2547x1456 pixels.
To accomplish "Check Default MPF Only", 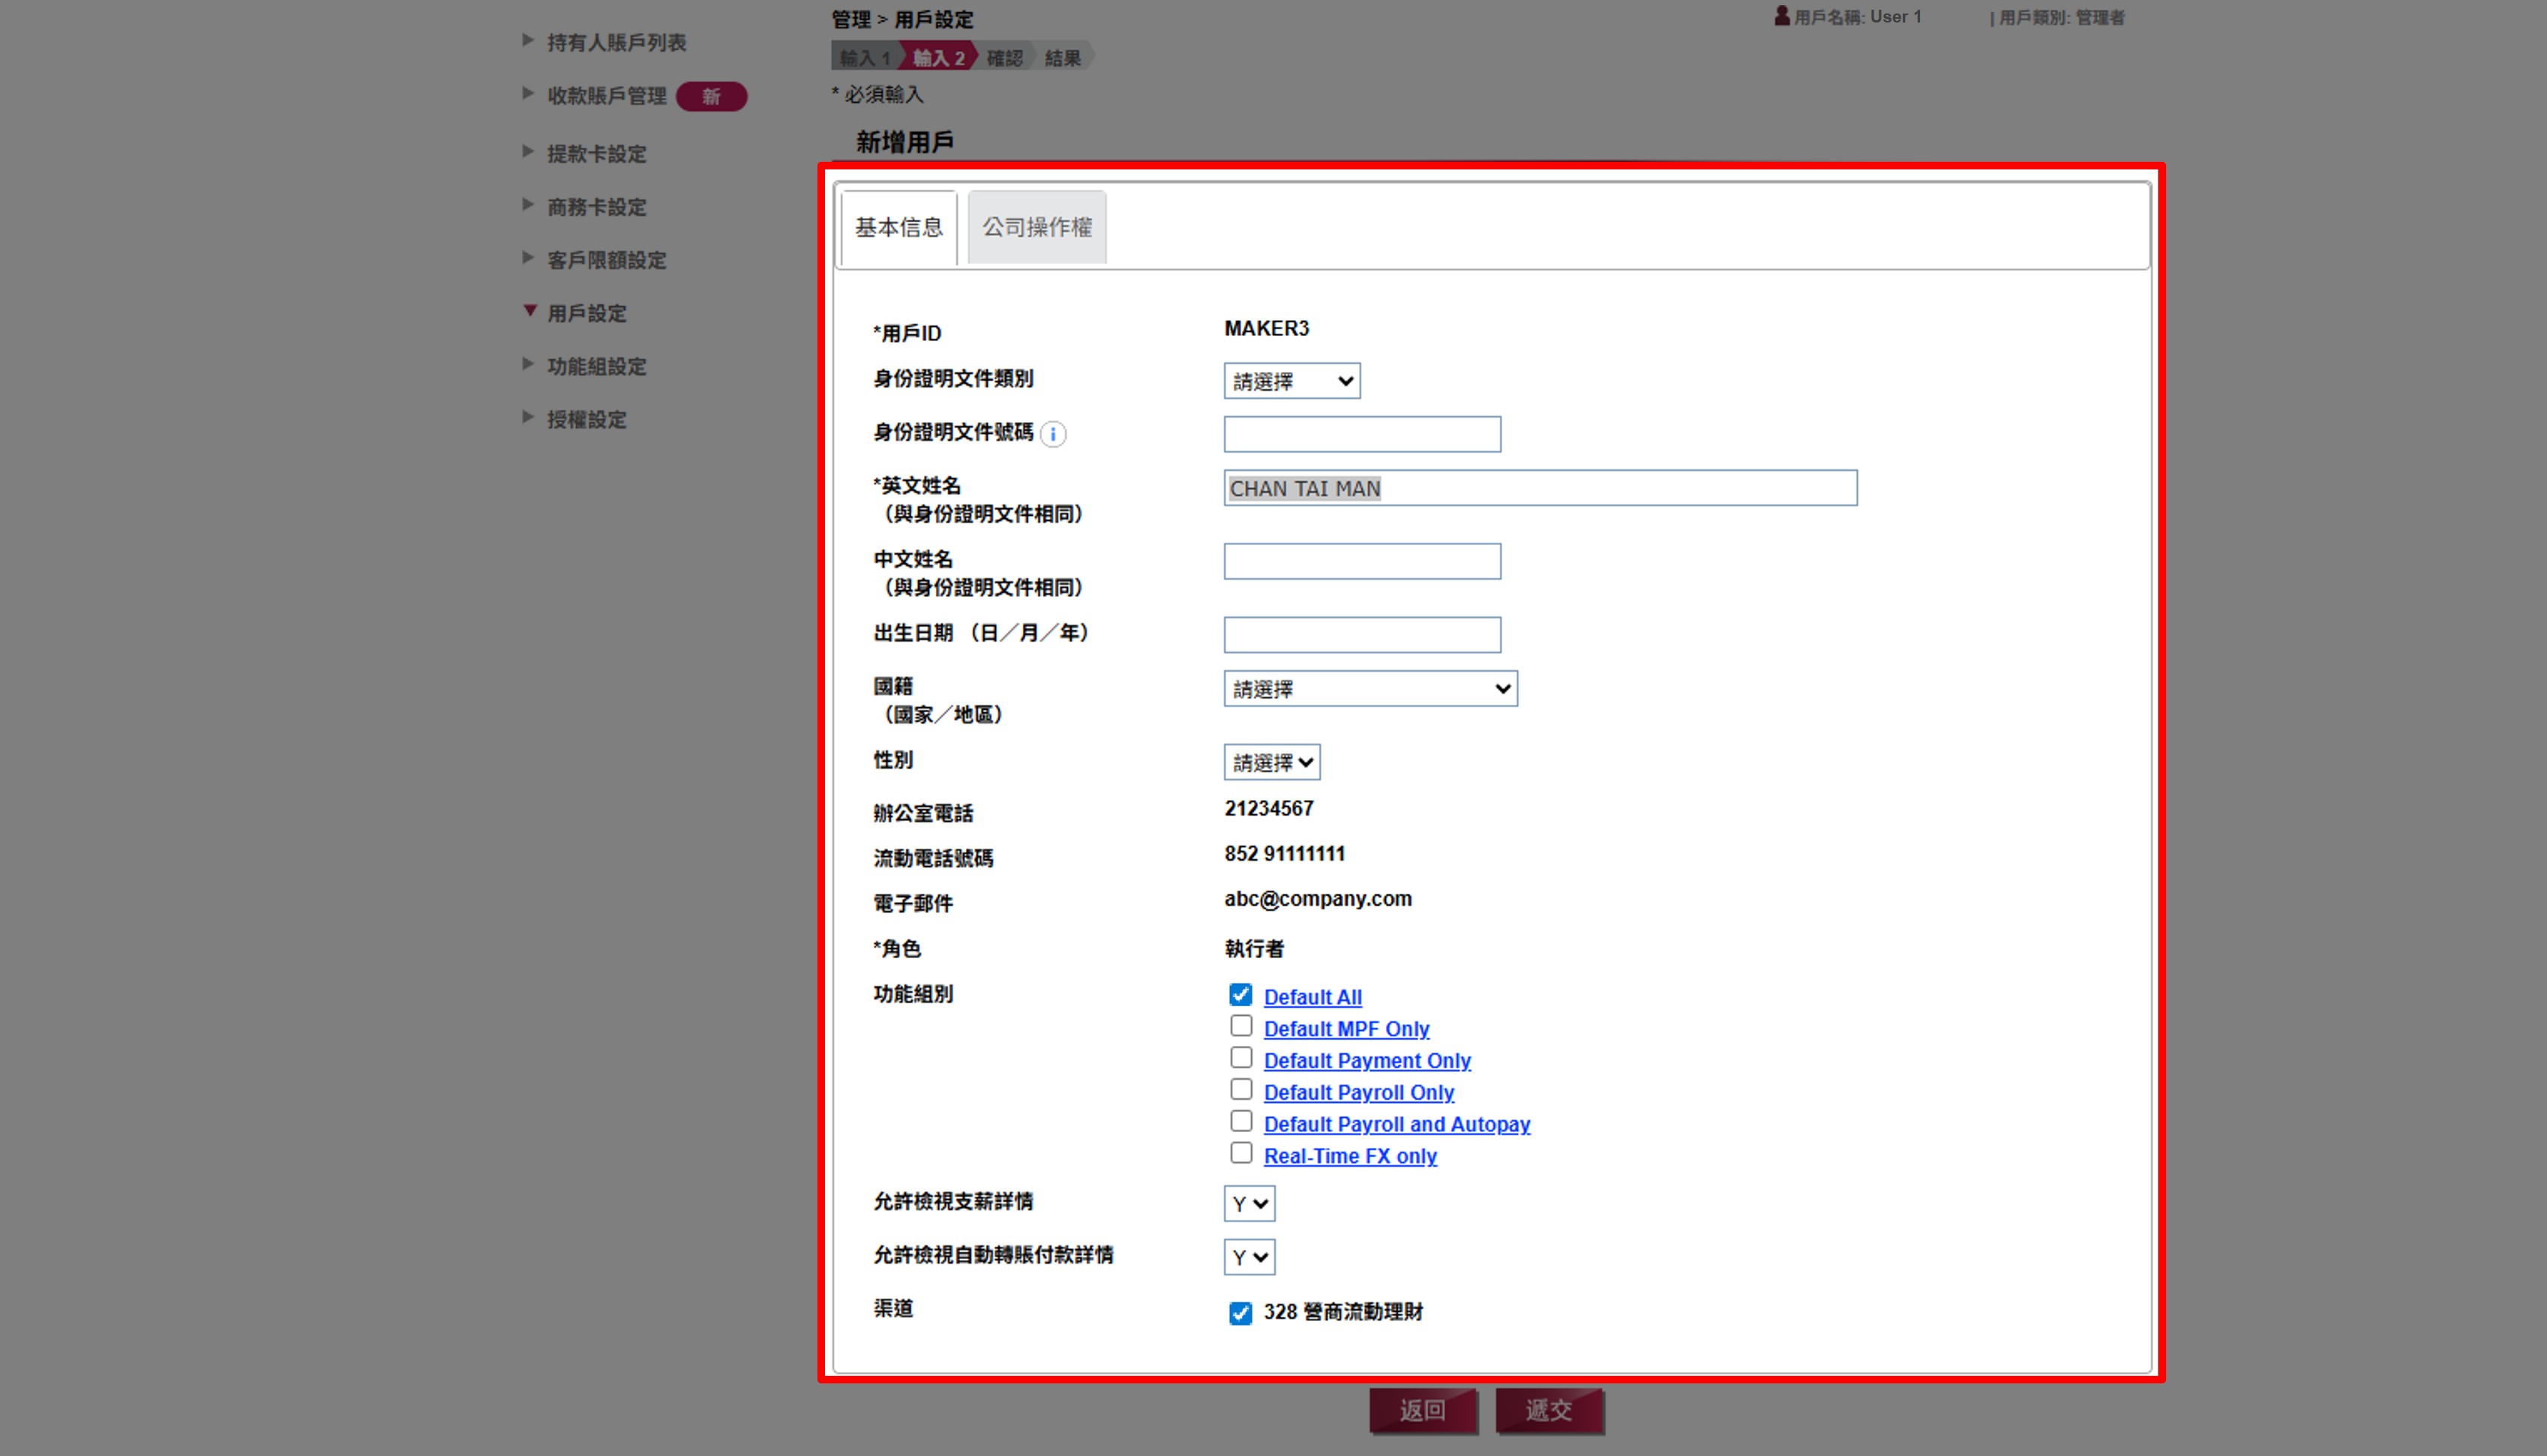I will coord(1240,1026).
